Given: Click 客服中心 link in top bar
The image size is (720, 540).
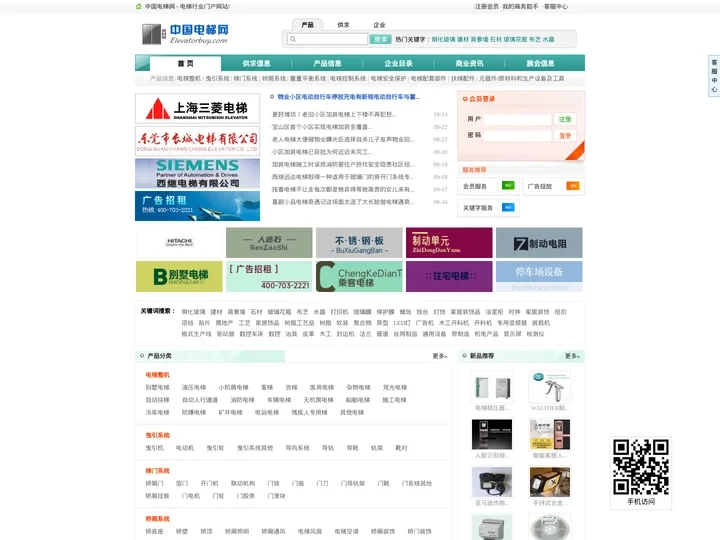Looking at the screenshot, I should (556, 6).
